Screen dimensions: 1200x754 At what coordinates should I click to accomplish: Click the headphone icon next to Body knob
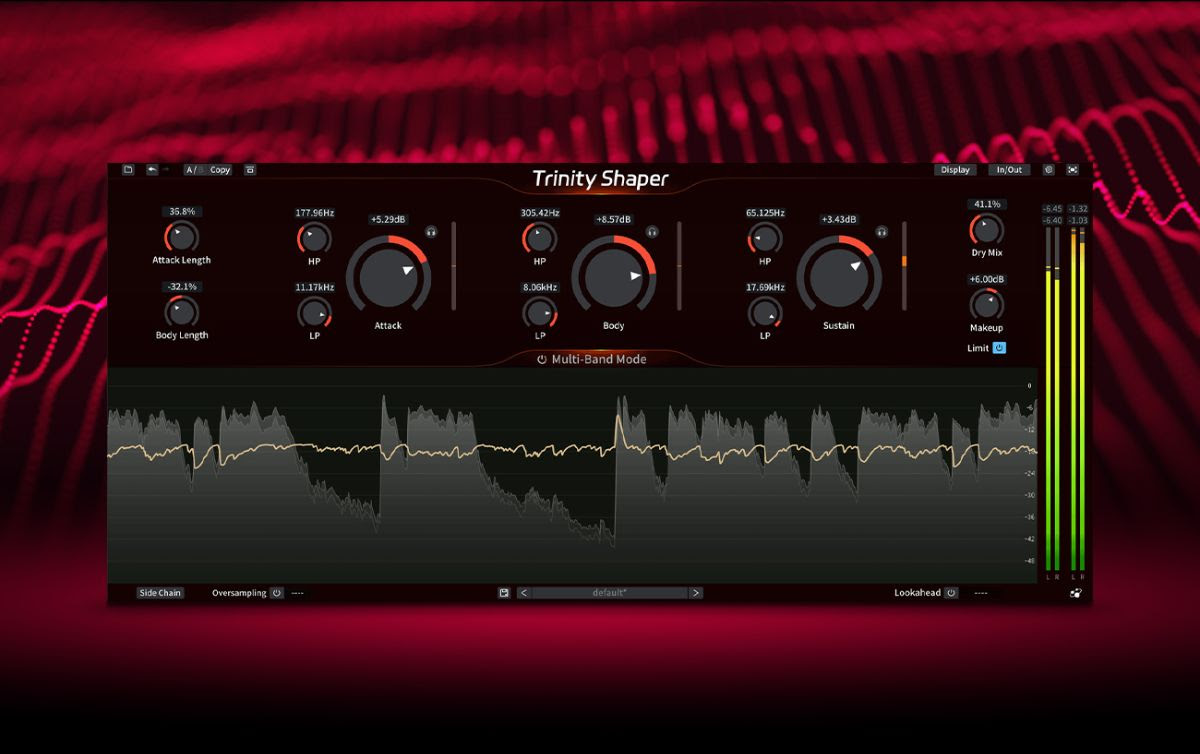coord(652,231)
